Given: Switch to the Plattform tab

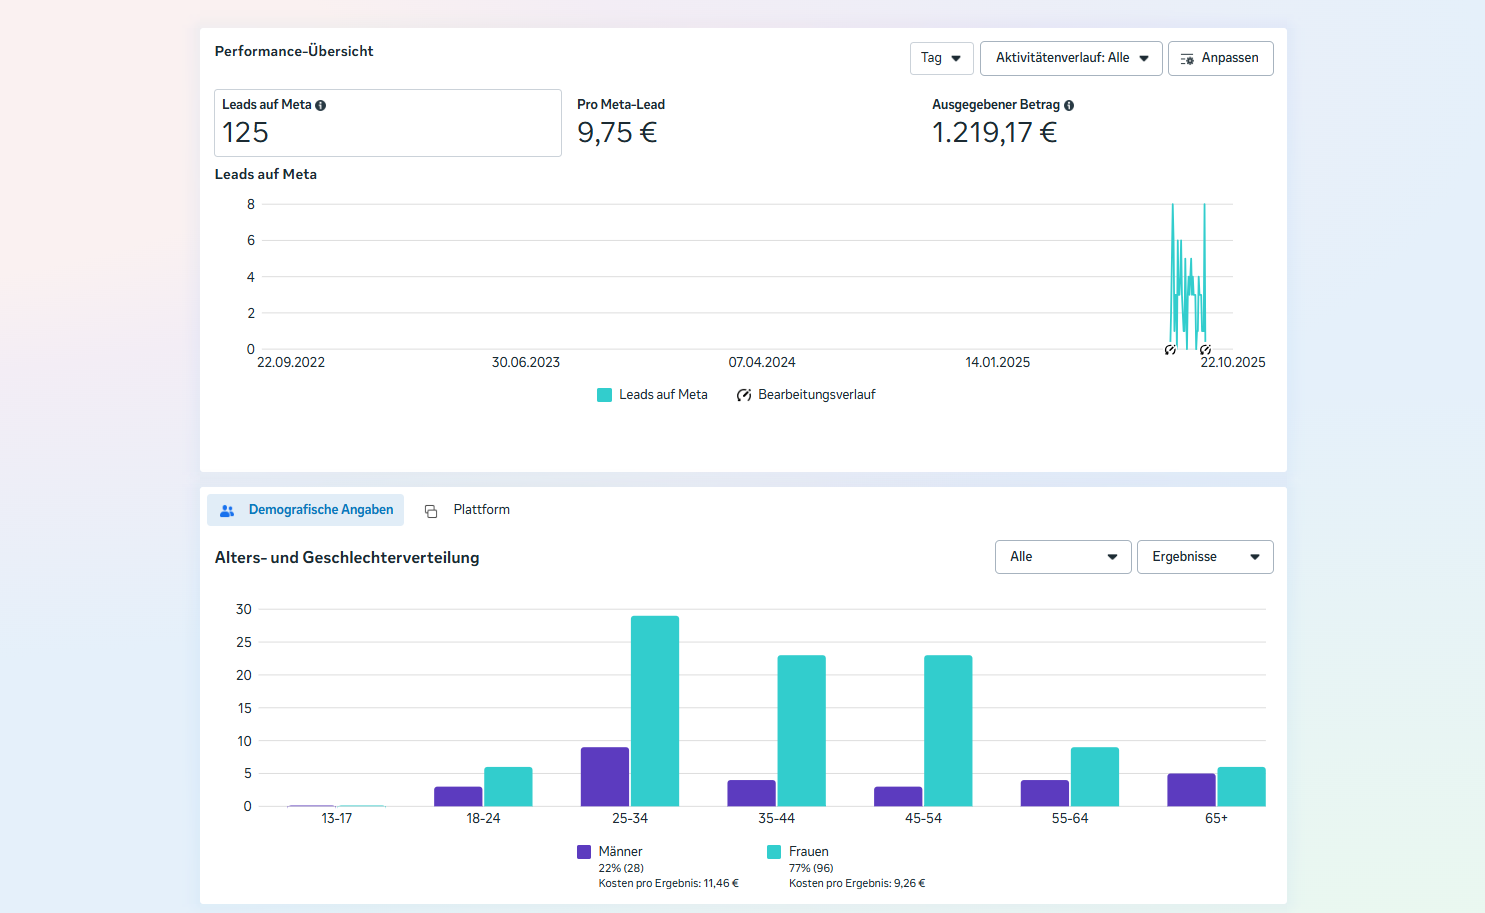Looking at the screenshot, I should (481, 510).
